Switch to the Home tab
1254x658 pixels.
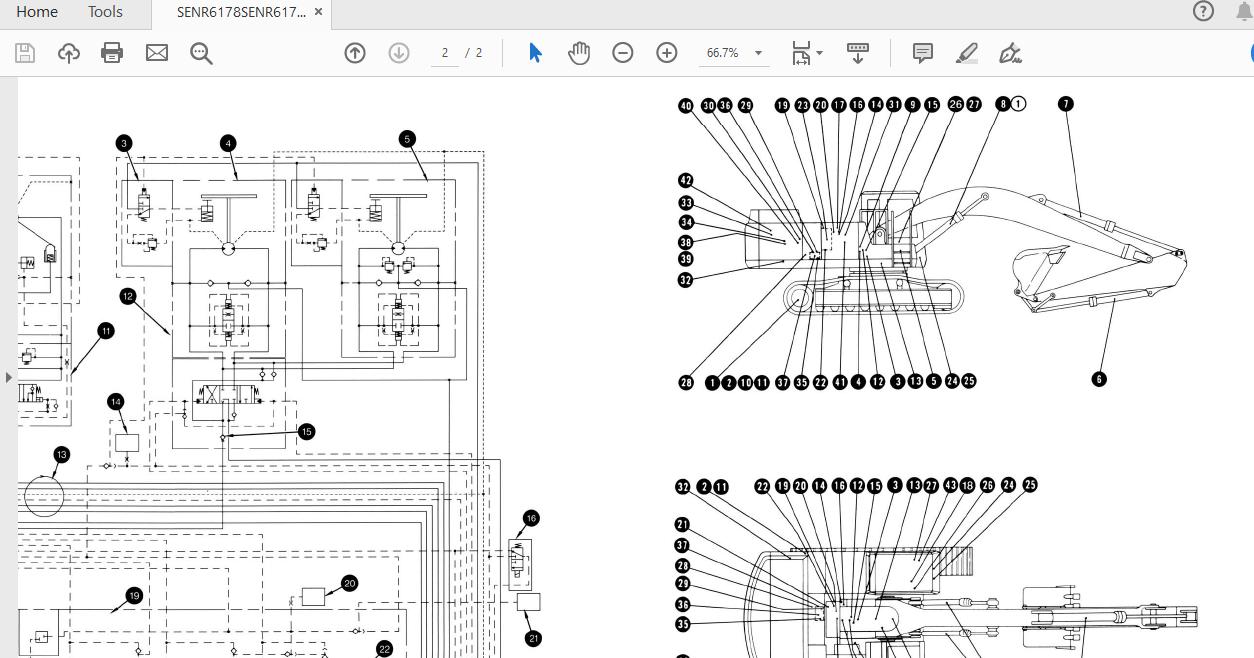37,12
